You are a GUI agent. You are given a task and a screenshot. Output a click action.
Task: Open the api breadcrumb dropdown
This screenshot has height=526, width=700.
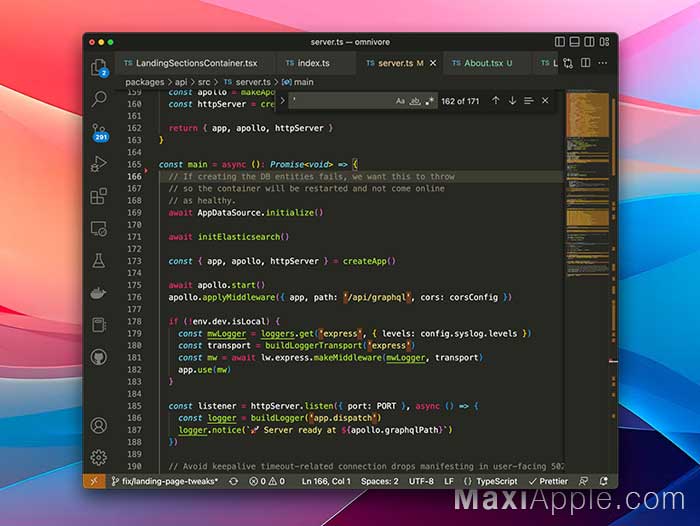[x=181, y=82]
